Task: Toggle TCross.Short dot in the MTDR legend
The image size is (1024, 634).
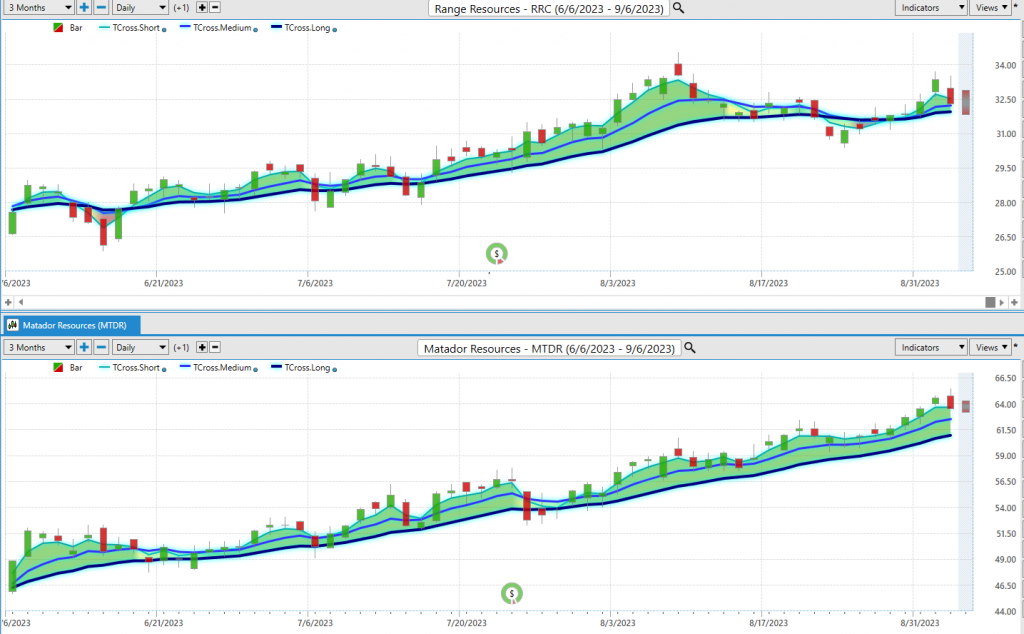Action: pos(164,370)
